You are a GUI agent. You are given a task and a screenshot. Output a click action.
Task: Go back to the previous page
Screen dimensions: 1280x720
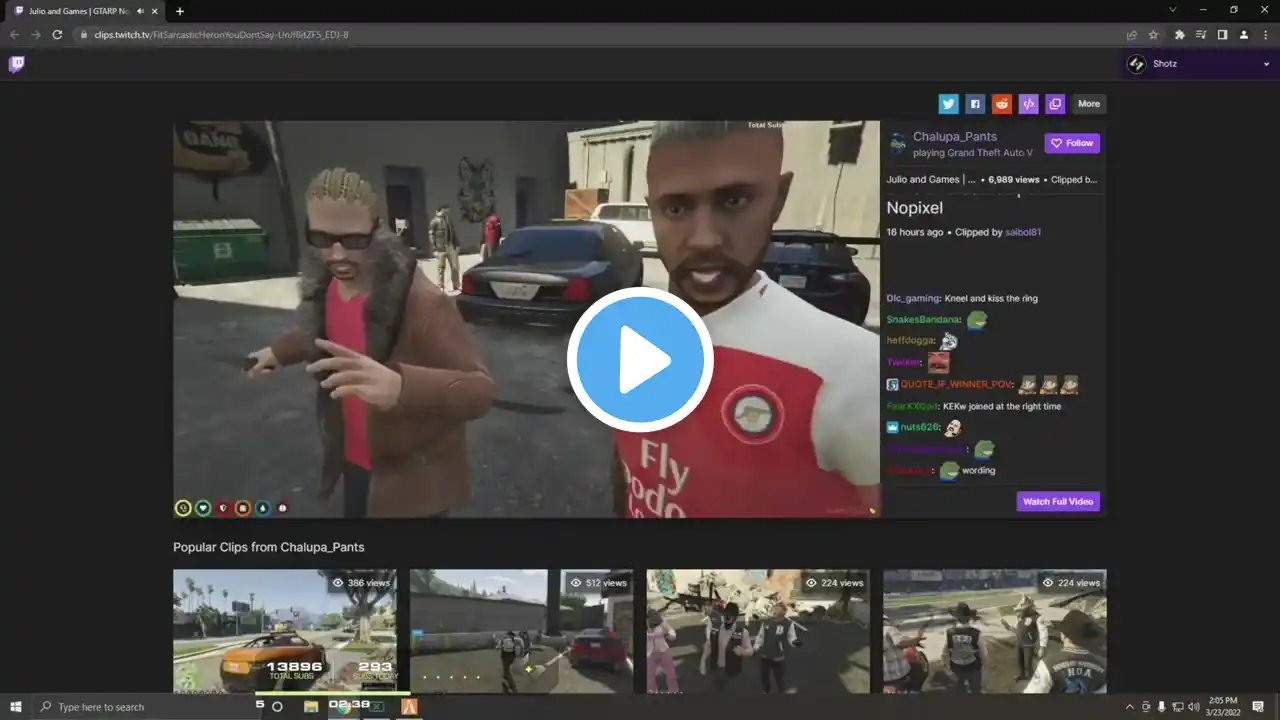(x=14, y=34)
